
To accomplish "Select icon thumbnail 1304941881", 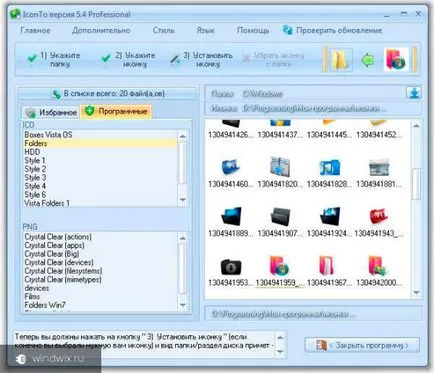I will pyautogui.click(x=379, y=172).
